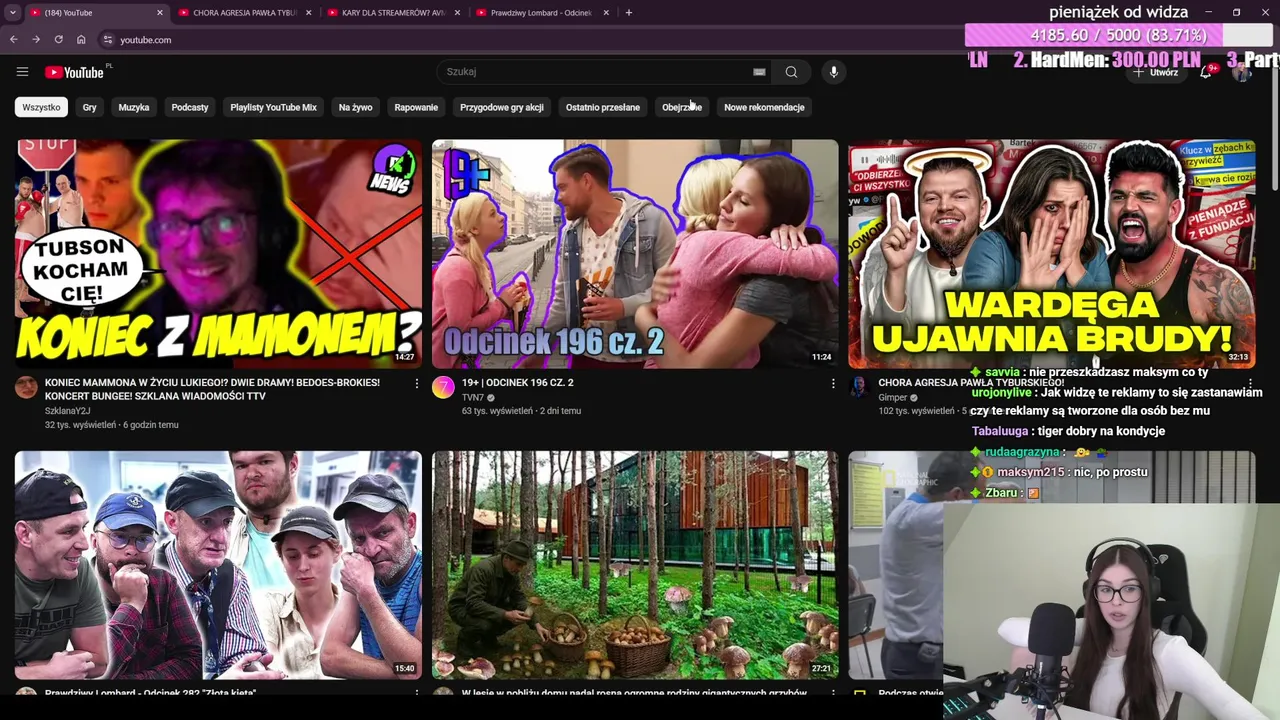Viewport: 1280px width, 720px height.
Task: Open the Gimper channel name
Action: [892, 397]
